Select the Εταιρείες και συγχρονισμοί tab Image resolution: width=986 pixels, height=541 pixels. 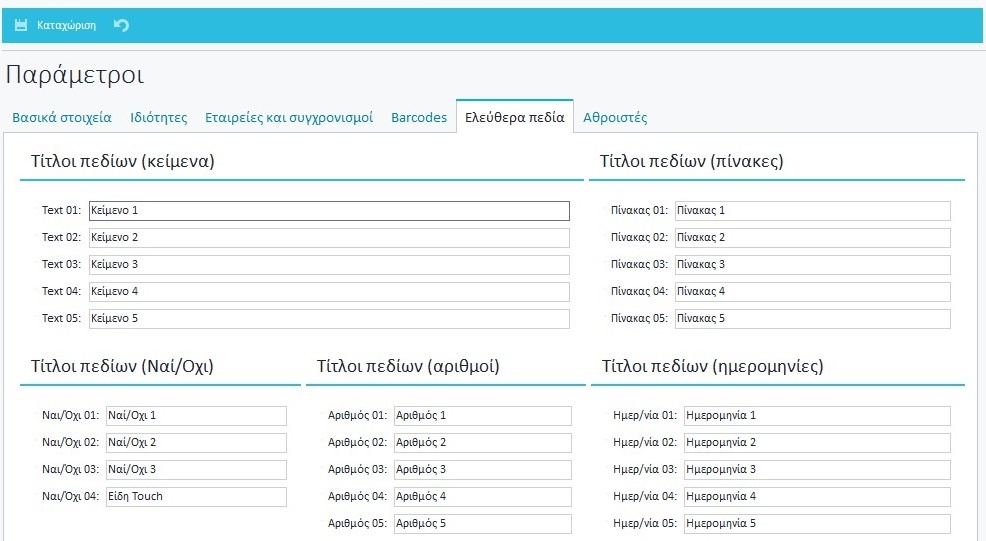pos(289,117)
